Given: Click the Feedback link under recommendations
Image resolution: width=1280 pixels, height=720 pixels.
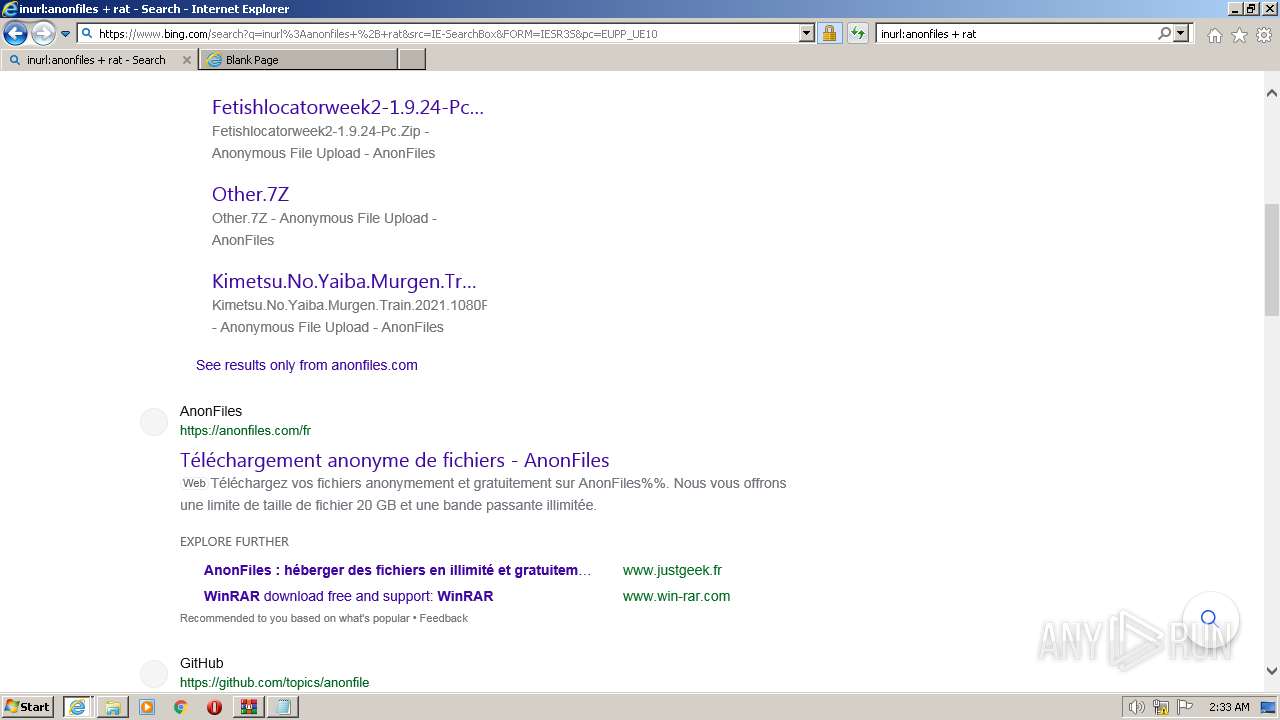Looking at the screenshot, I should (x=443, y=618).
